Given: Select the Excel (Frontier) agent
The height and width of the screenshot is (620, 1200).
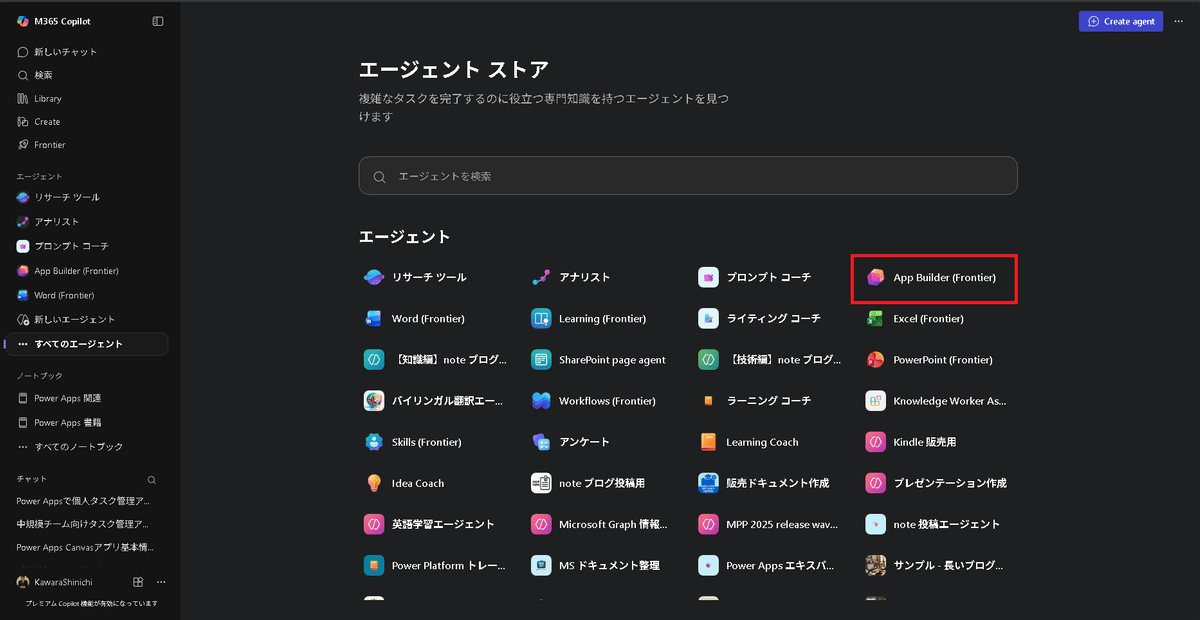Looking at the screenshot, I should click(x=930, y=318).
